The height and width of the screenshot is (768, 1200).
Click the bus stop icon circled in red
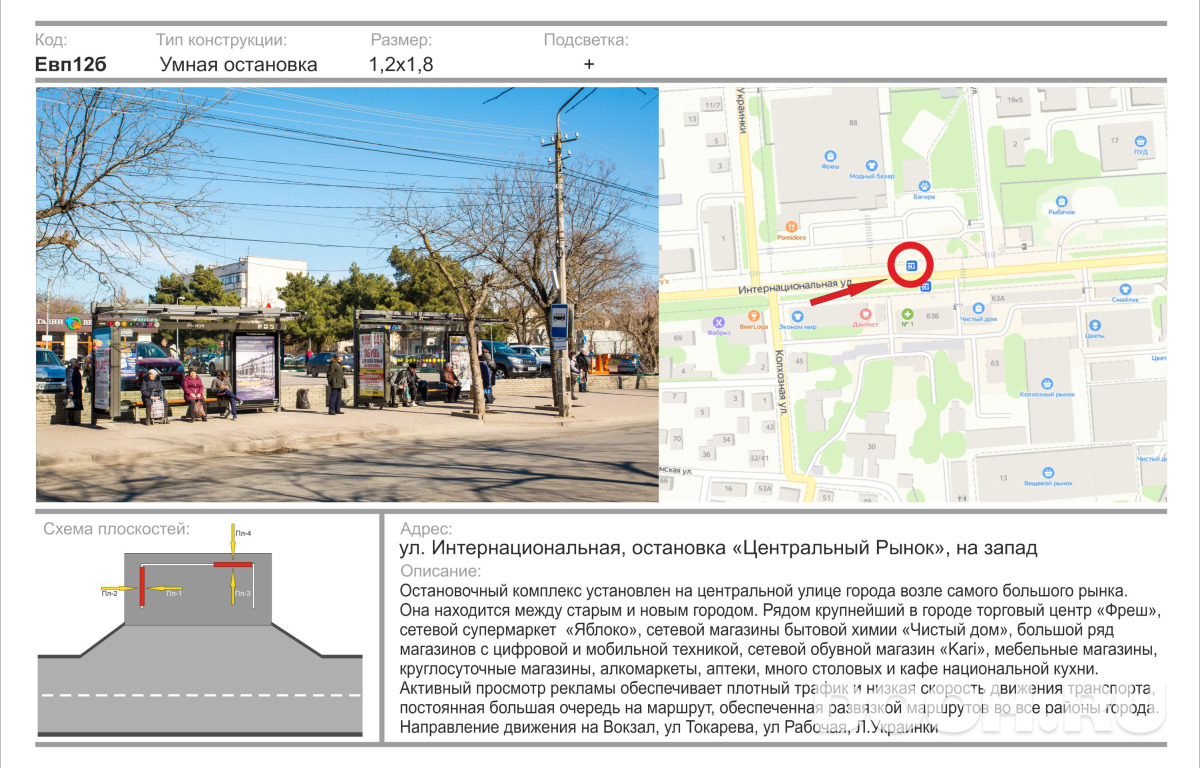[911, 266]
